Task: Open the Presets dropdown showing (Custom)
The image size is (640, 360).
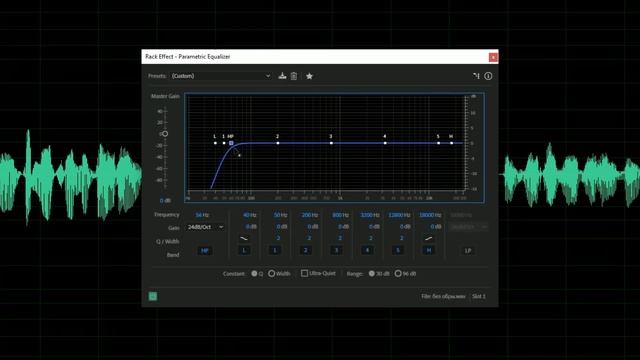Action: [x=220, y=76]
